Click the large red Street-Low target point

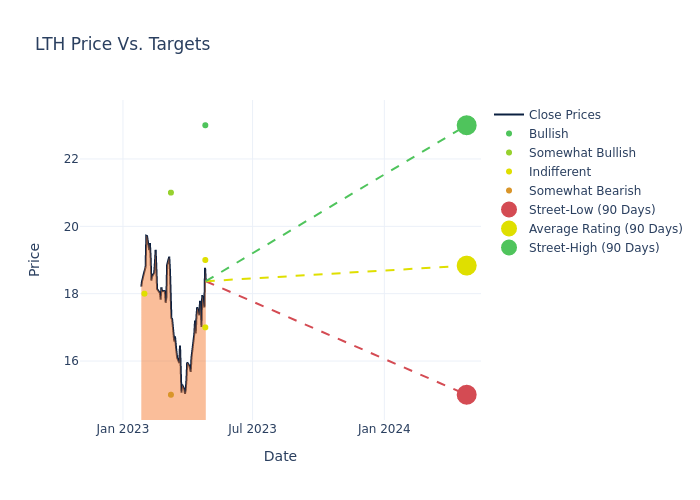pyautogui.click(x=466, y=395)
